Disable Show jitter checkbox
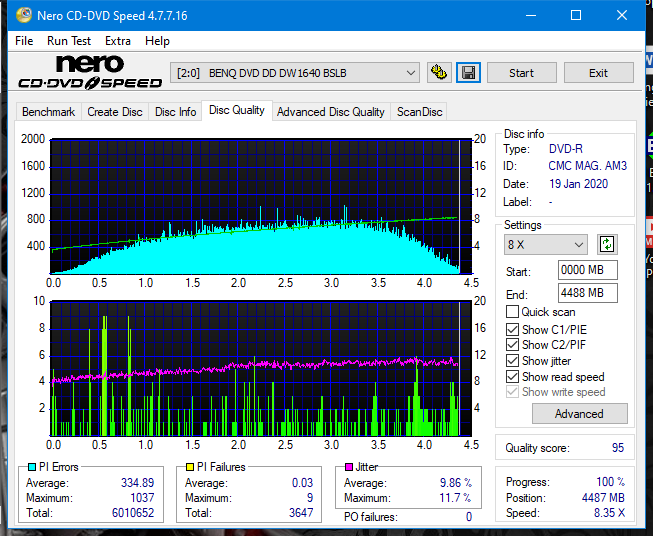Viewport: 653px width, 536px height. click(x=512, y=361)
